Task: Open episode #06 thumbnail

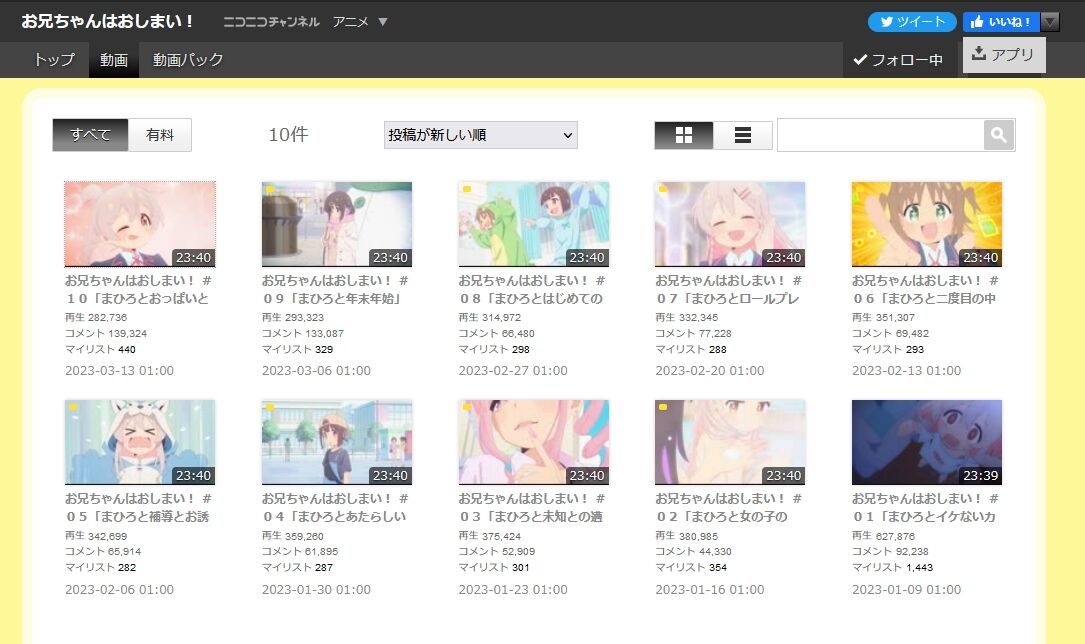Action: 927,224
